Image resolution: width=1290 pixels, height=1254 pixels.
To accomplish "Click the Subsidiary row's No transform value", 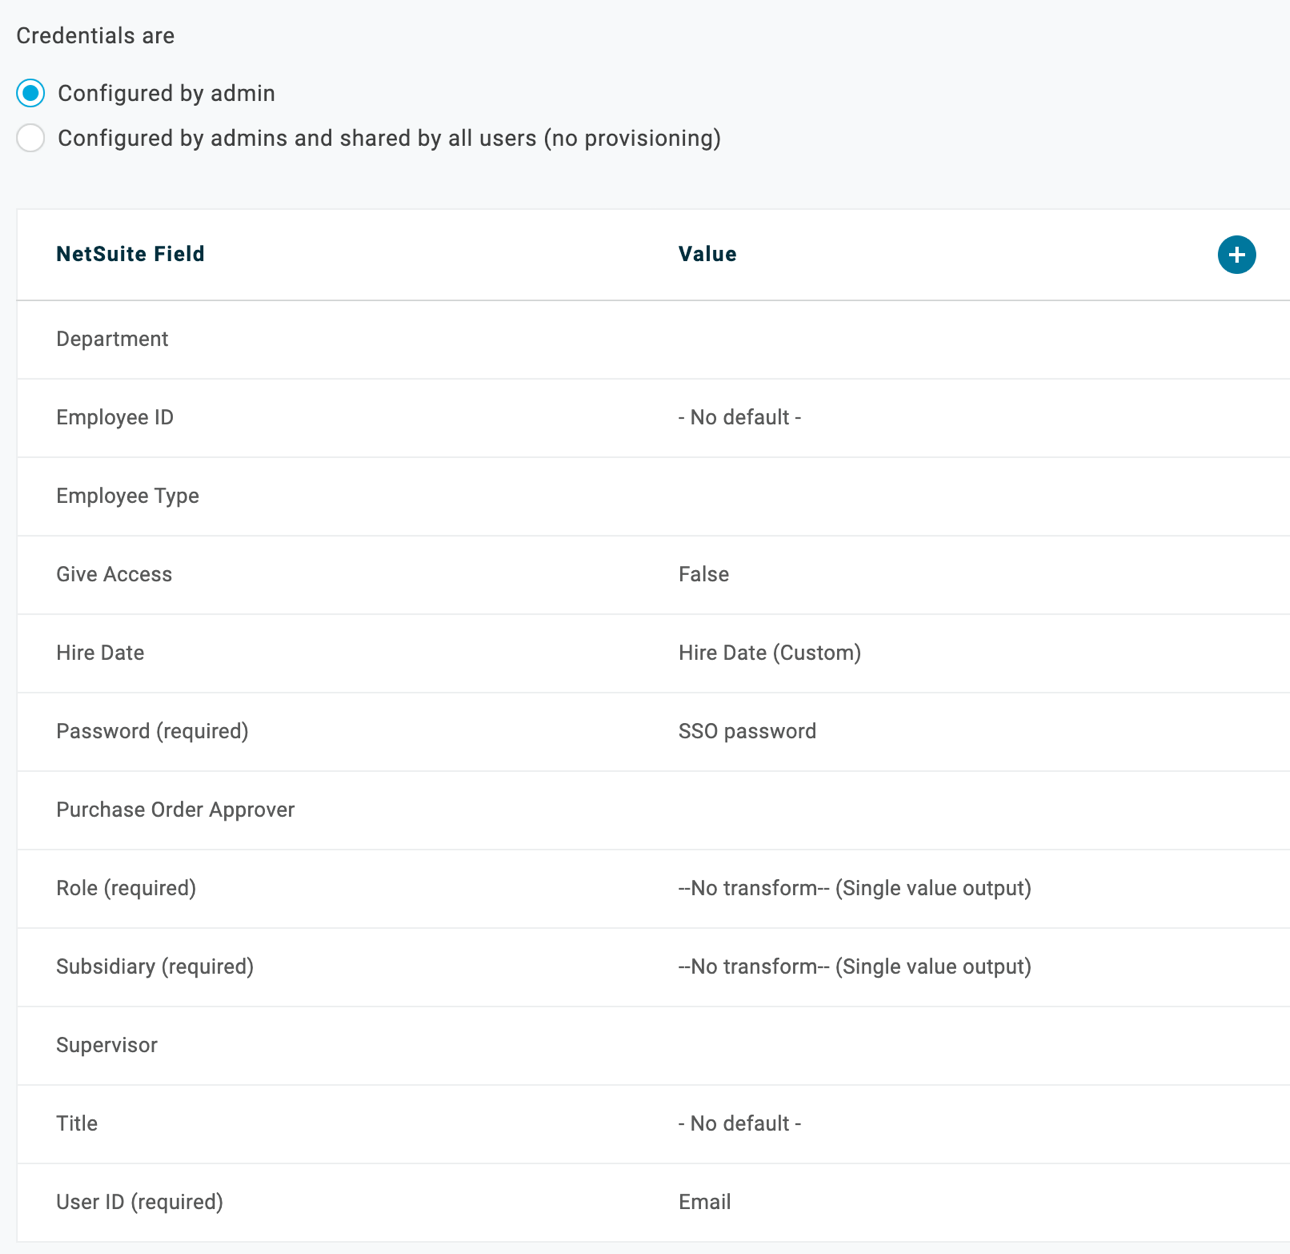I will coord(854,967).
